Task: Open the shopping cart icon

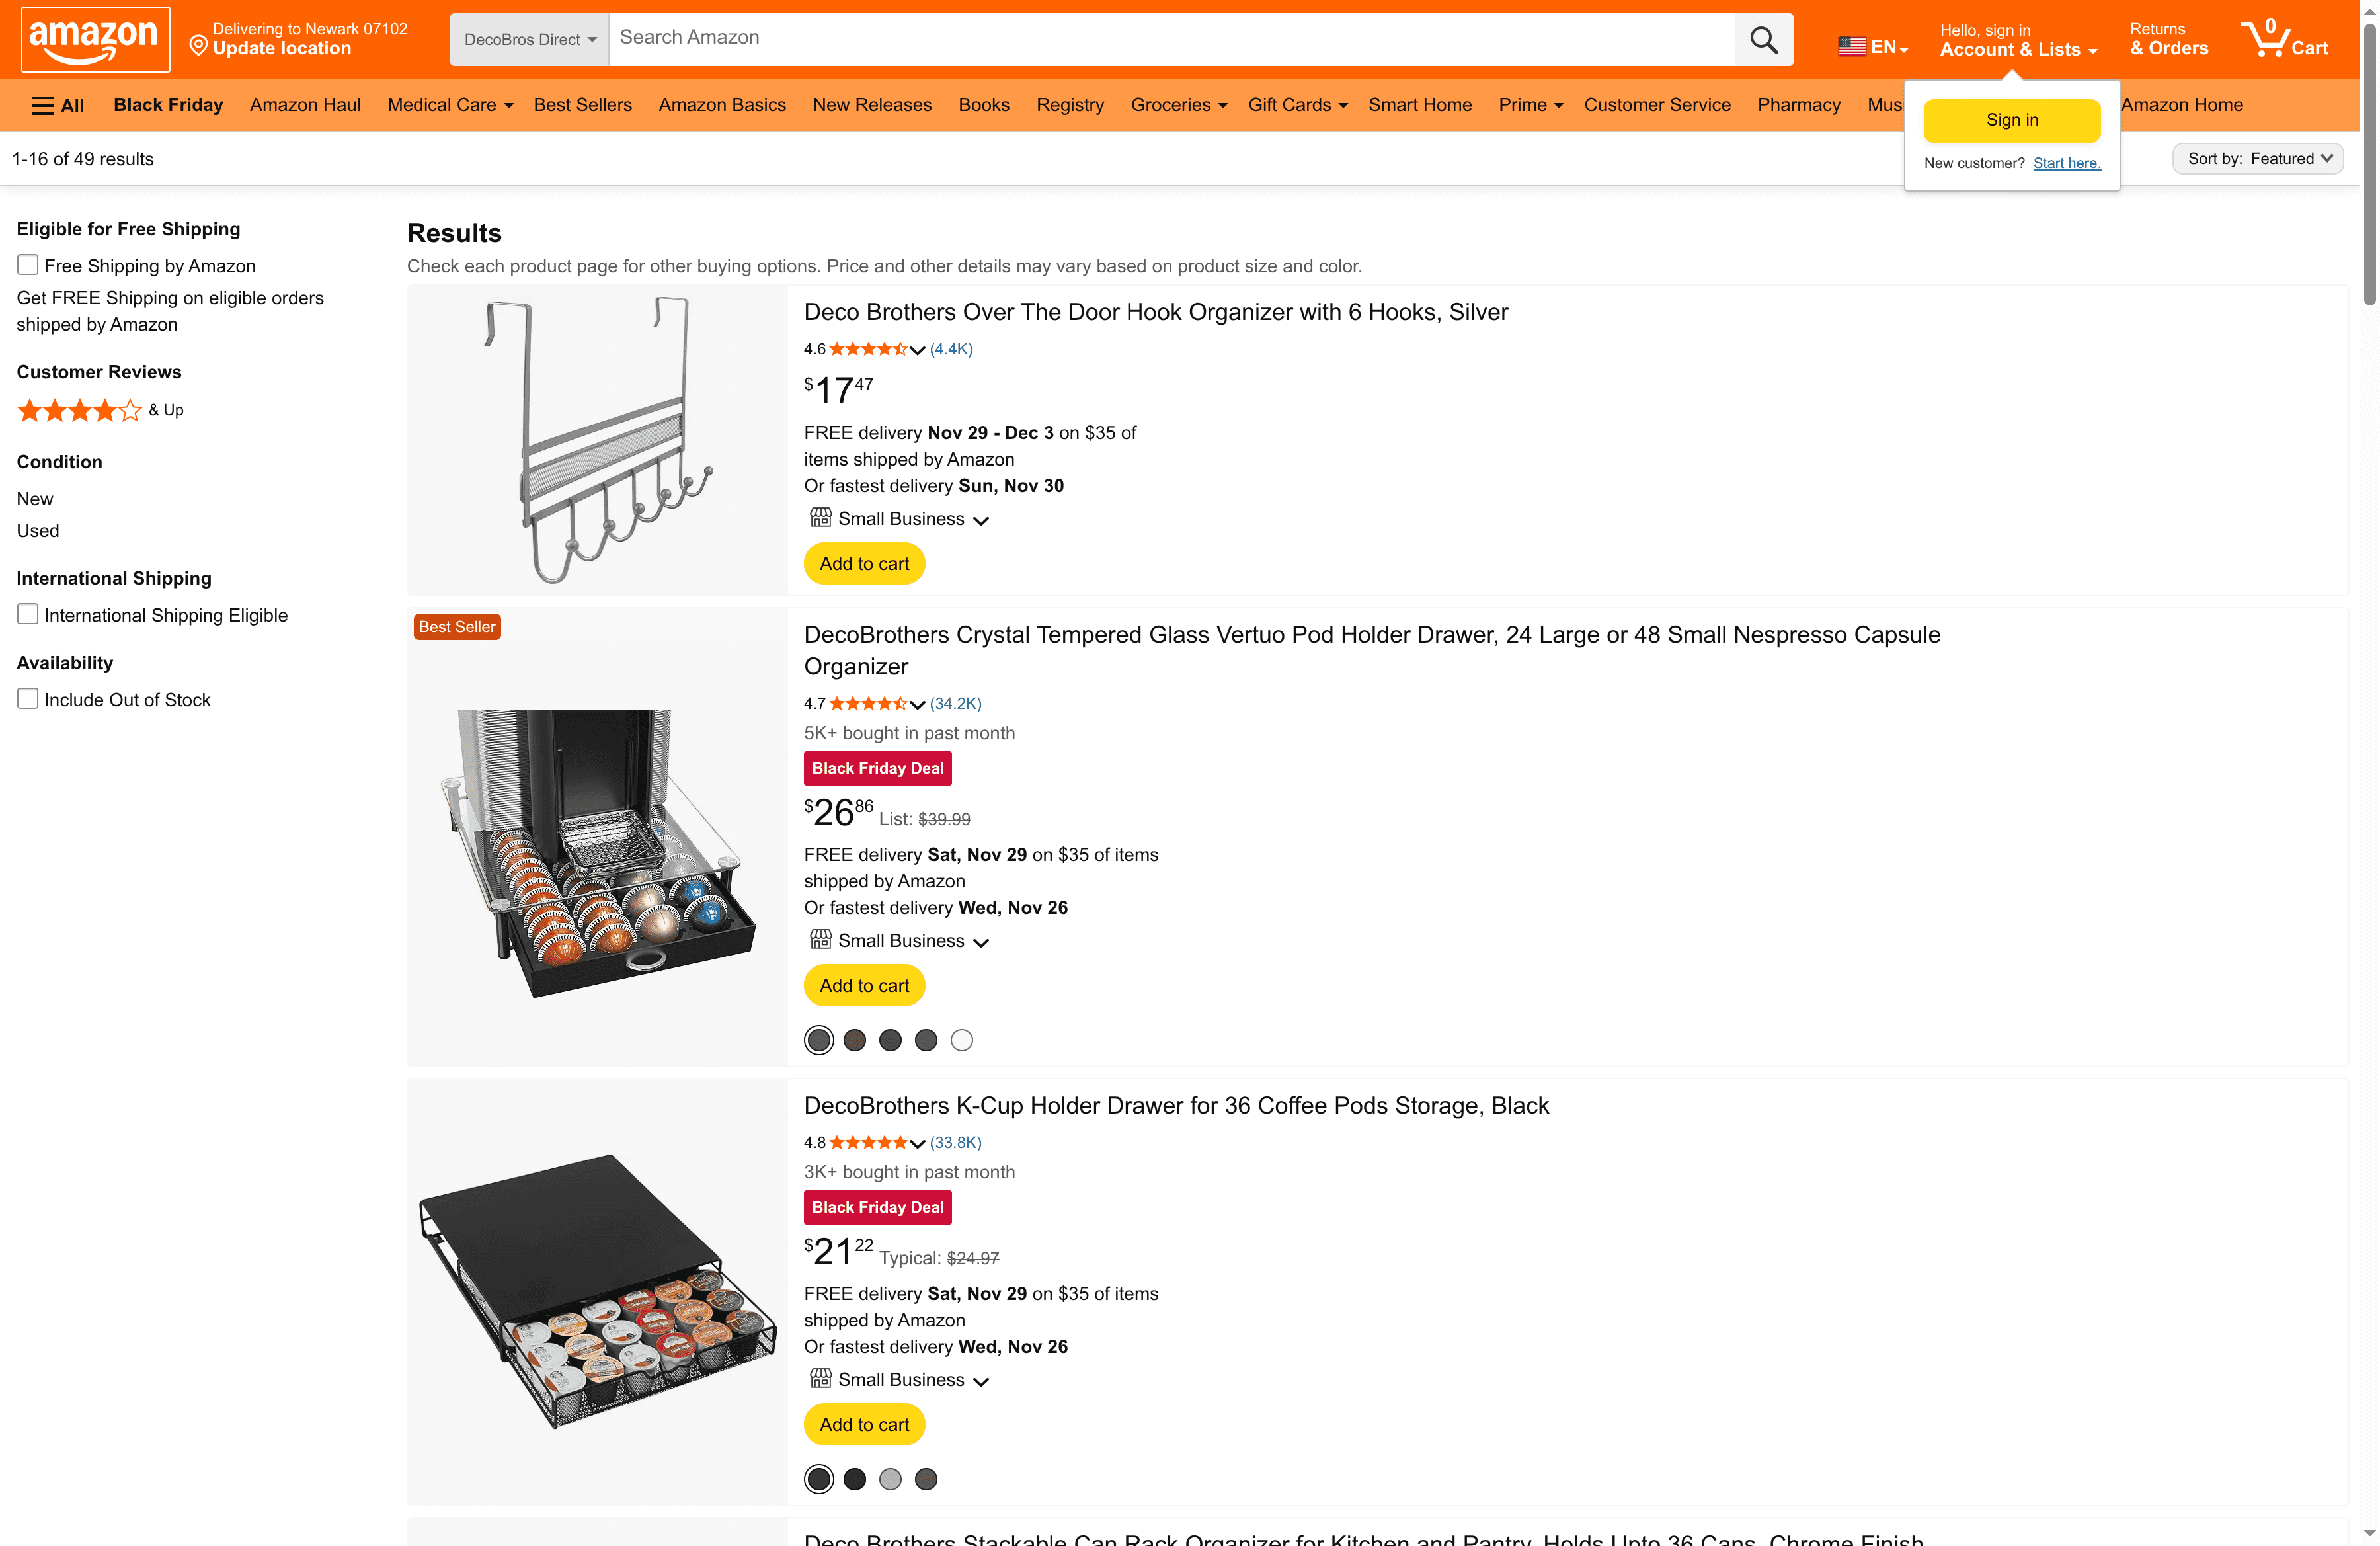Action: [2266, 39]
